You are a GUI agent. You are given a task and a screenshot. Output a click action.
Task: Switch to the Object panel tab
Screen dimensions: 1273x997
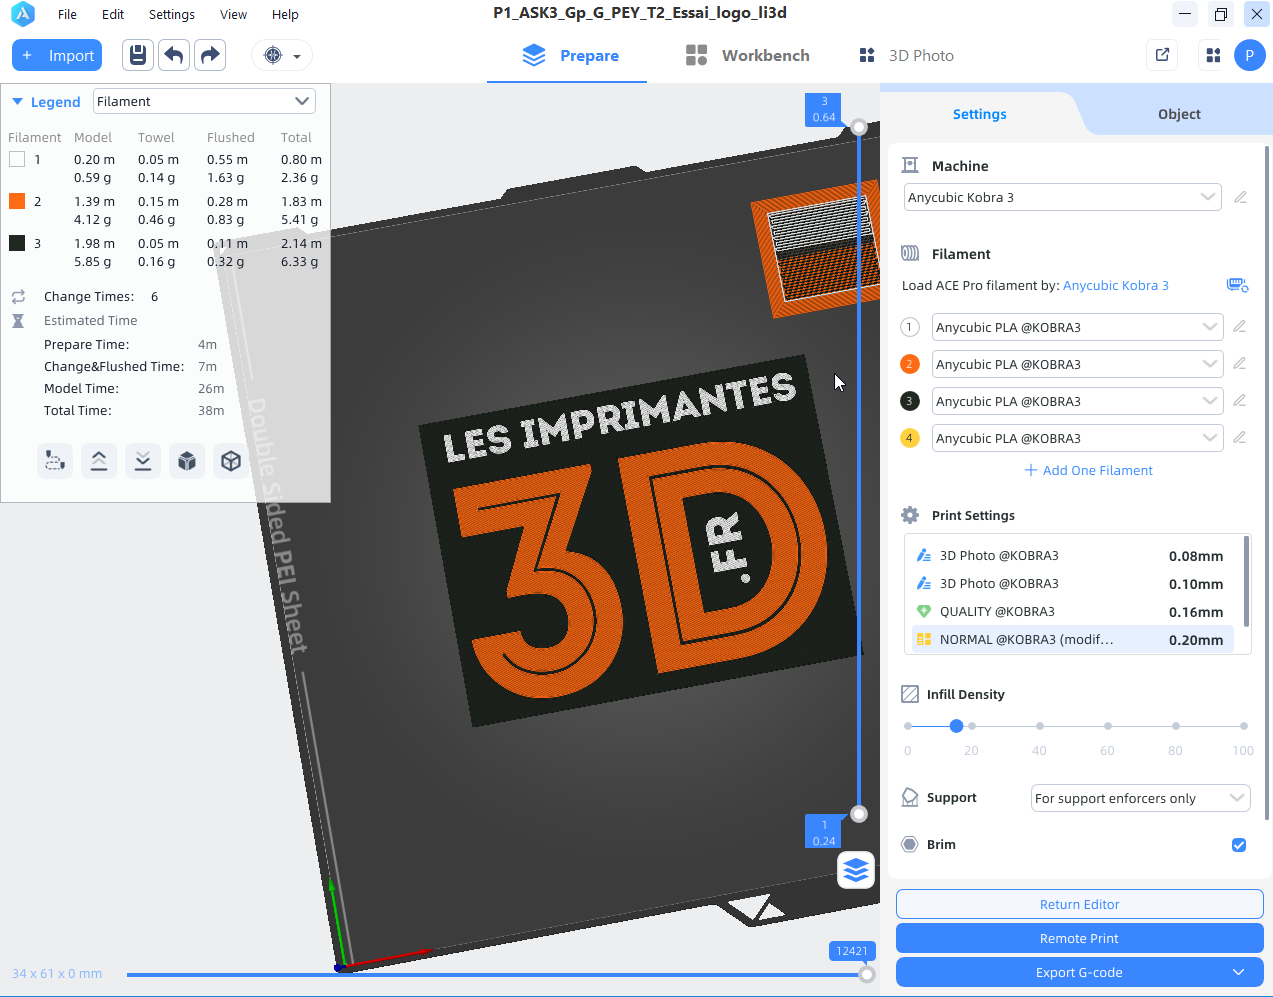click(1179, 114)
